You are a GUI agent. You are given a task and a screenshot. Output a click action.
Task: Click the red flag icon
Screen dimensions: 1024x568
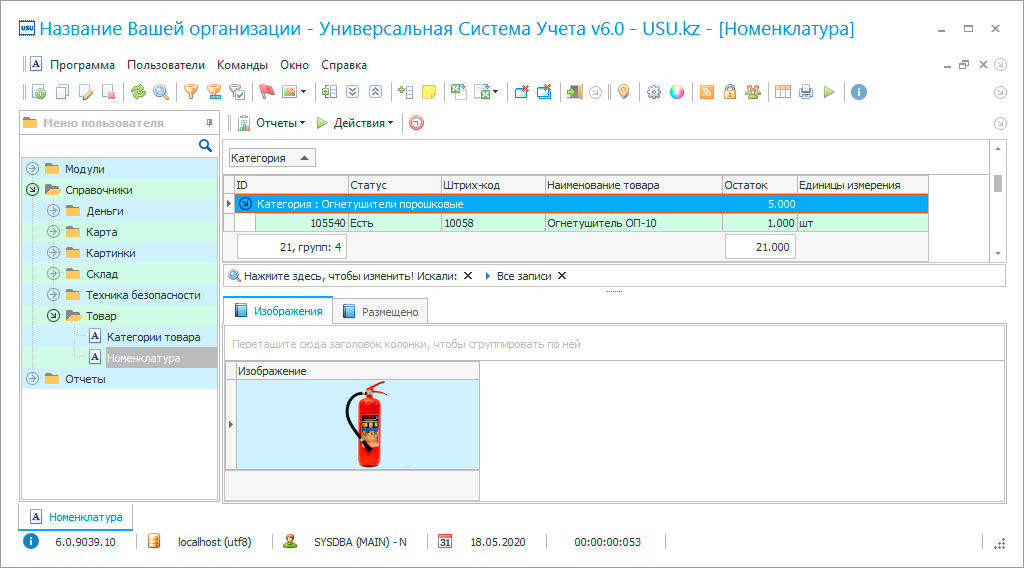[x=266, y=92]
